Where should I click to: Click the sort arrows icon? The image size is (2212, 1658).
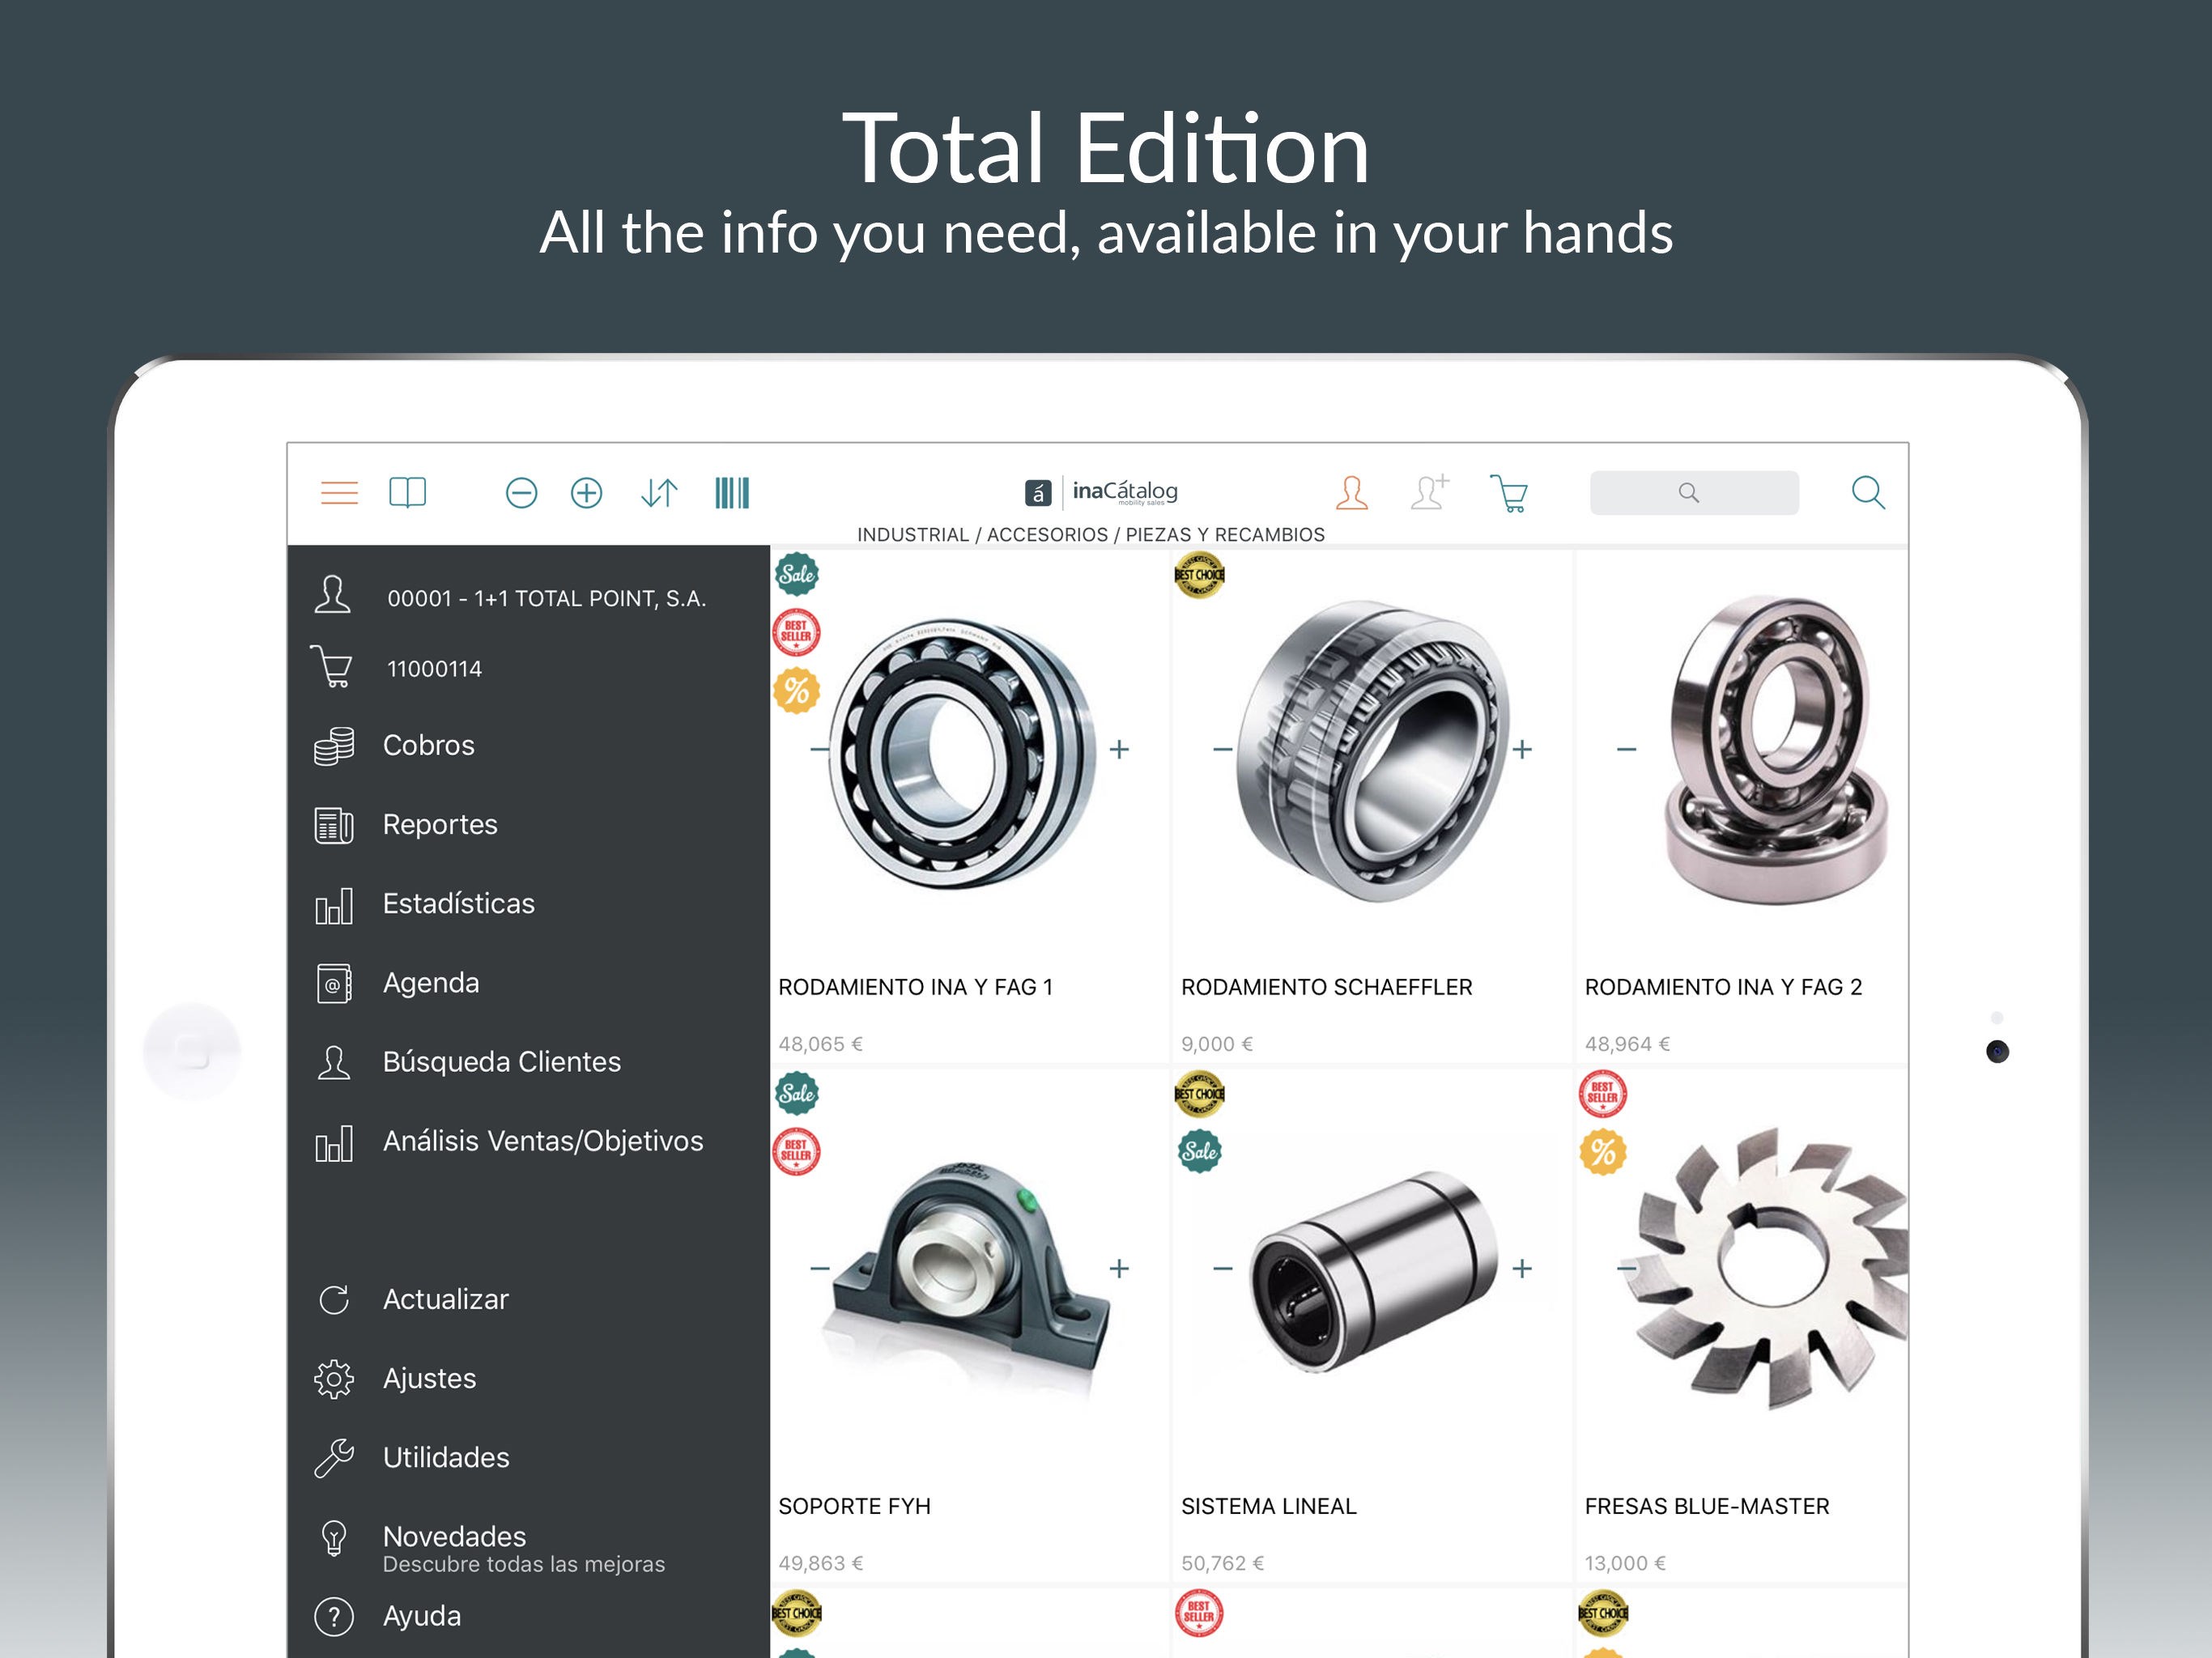[x=659, y=493]
